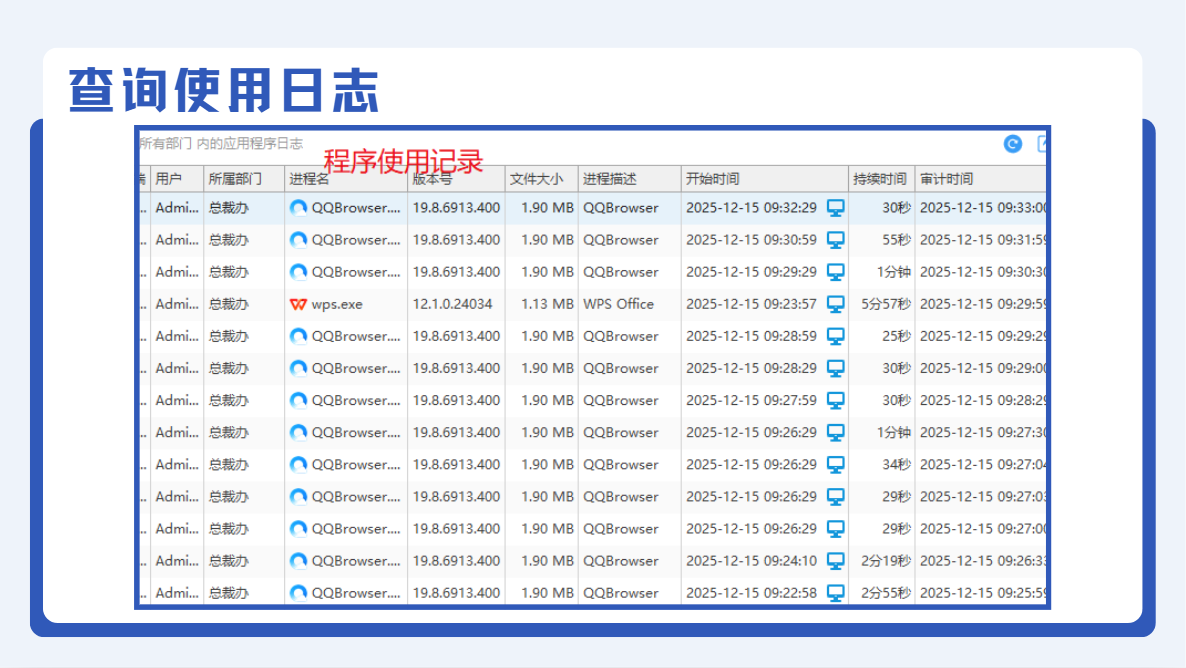Click QQBrowser icon in row started 09:30:59
Image resolution: width=1186 pixels, height=668 pixels.
[298, 240]
